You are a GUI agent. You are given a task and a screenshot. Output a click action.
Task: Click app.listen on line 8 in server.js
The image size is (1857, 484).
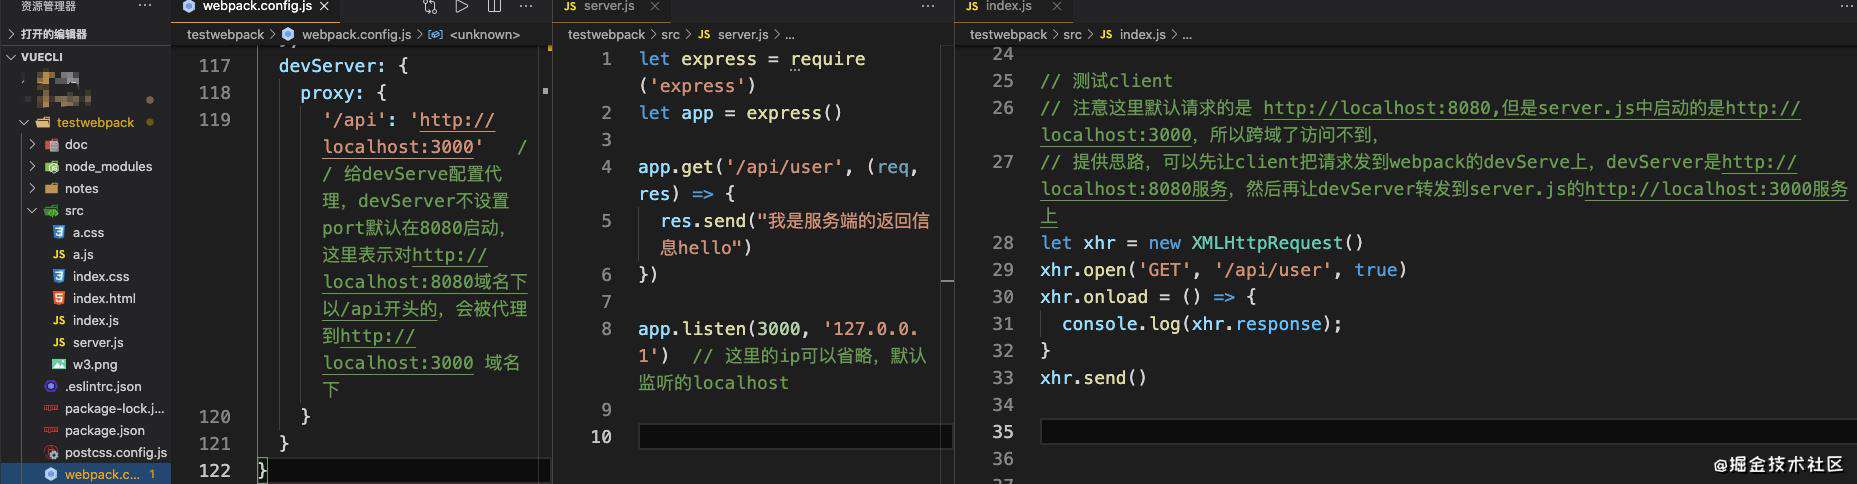tap(692, 328)
